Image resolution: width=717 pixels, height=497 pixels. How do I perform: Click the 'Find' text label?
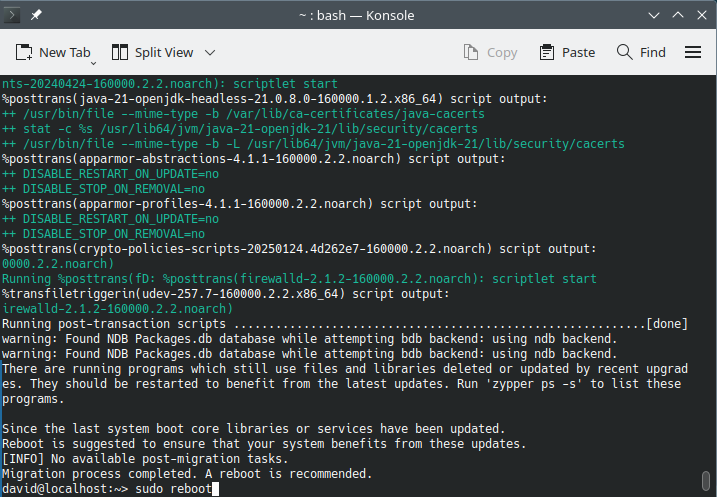pos(653,52)
